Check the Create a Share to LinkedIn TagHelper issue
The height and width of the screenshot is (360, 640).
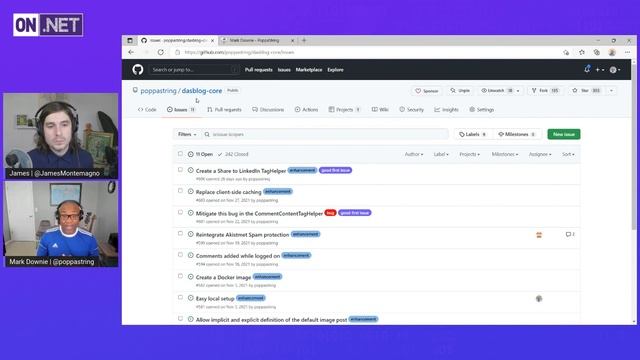tap(180, 169)
